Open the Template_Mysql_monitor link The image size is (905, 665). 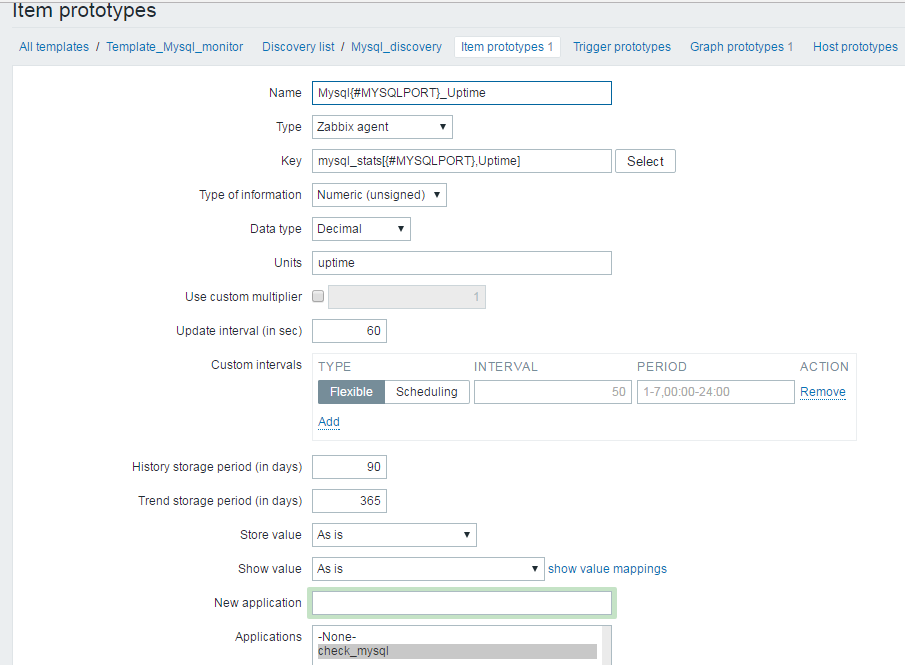tap(174, 47)
